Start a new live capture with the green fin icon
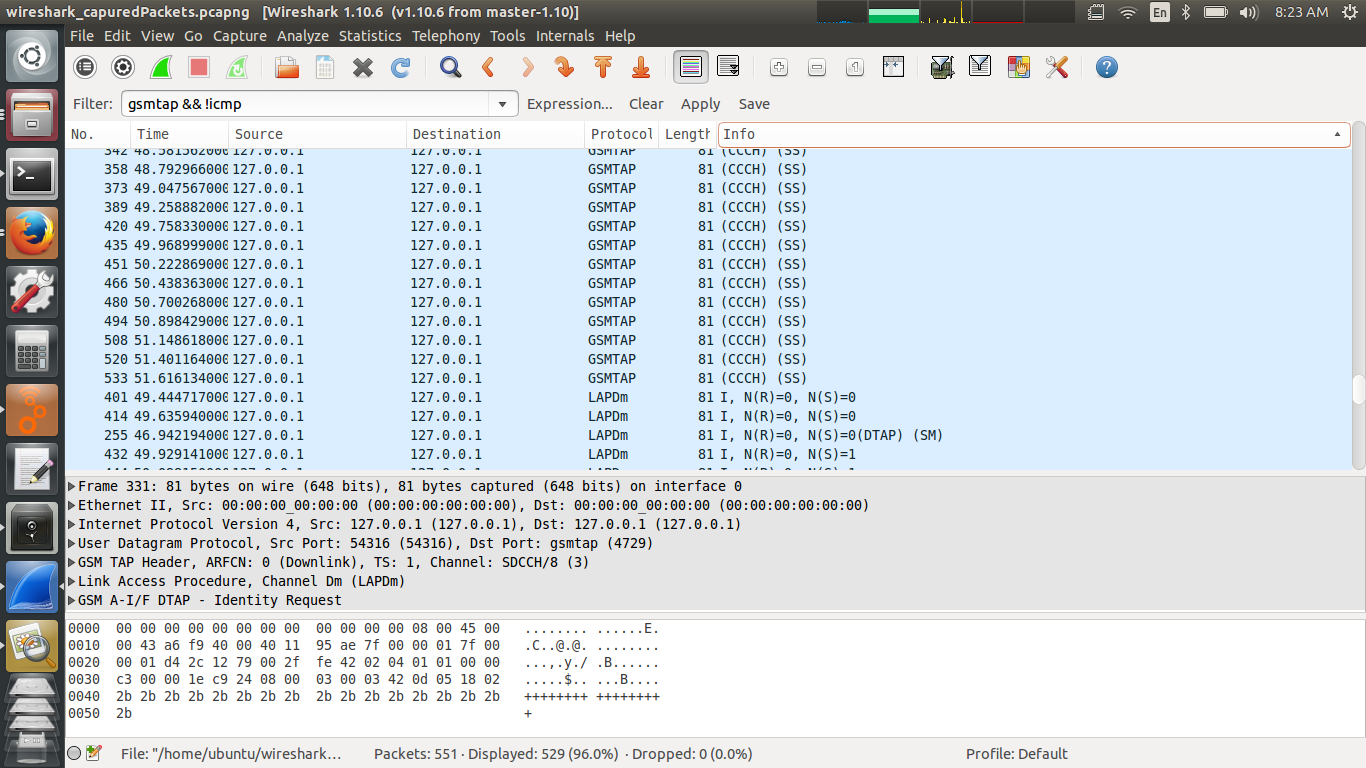The height and width of the screenshot is (768, 1366). click(x=161, y=67)
